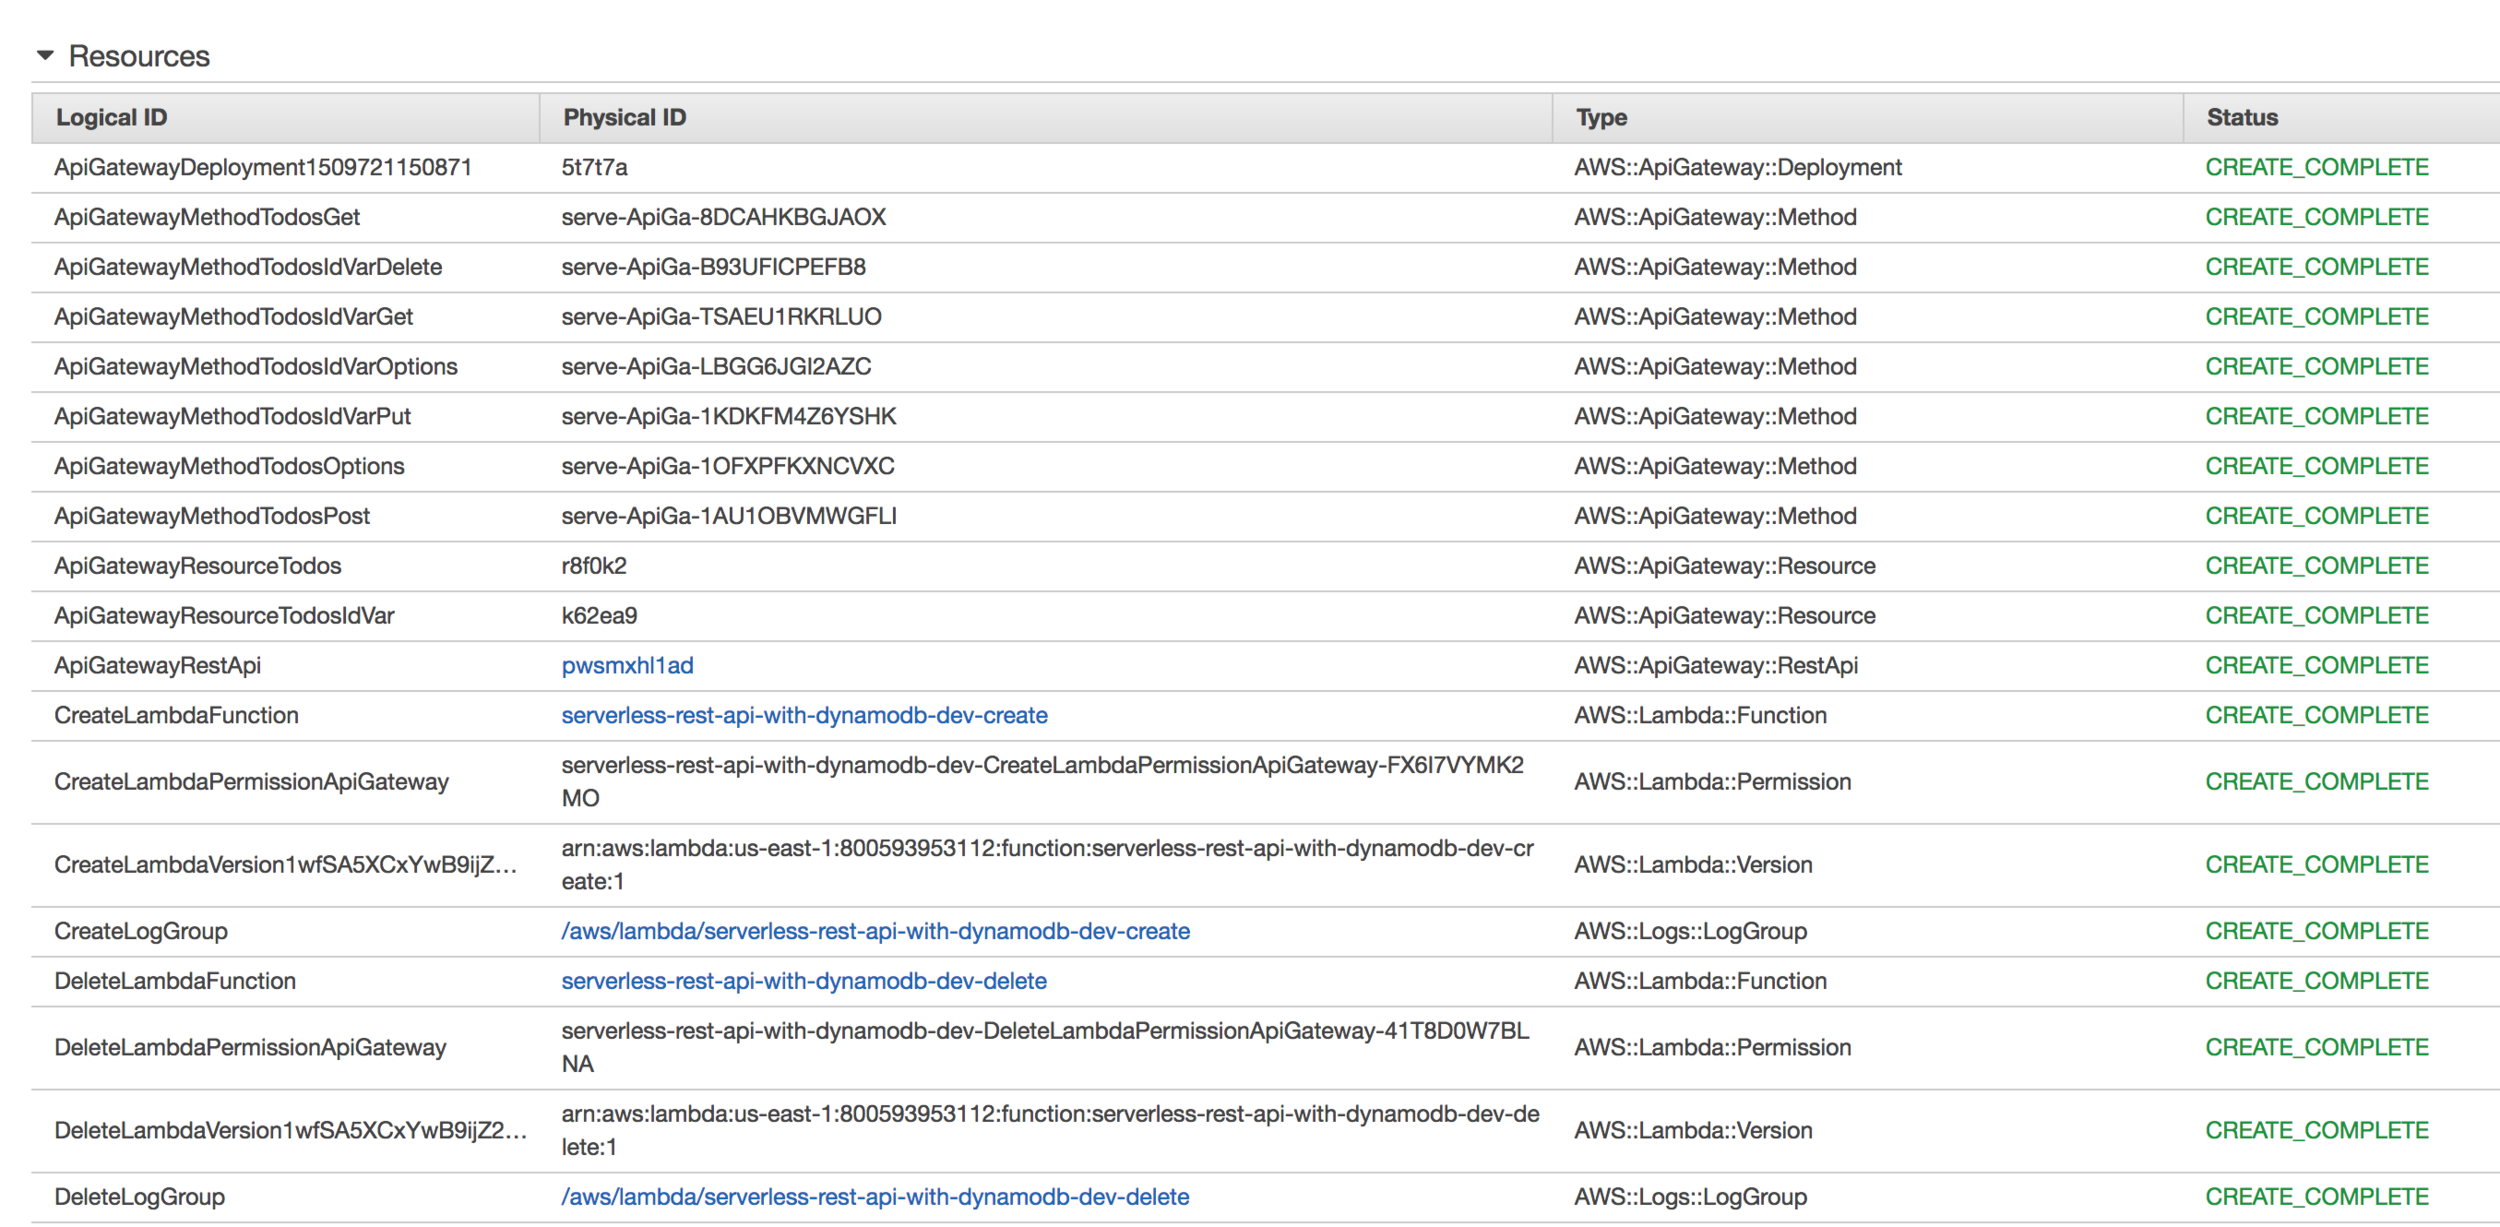The width and height of the screenshot is (2500, 1227).
Task: Click the AWS::ApiGateway::RestApi type cell
Action: coord(1715,666)
